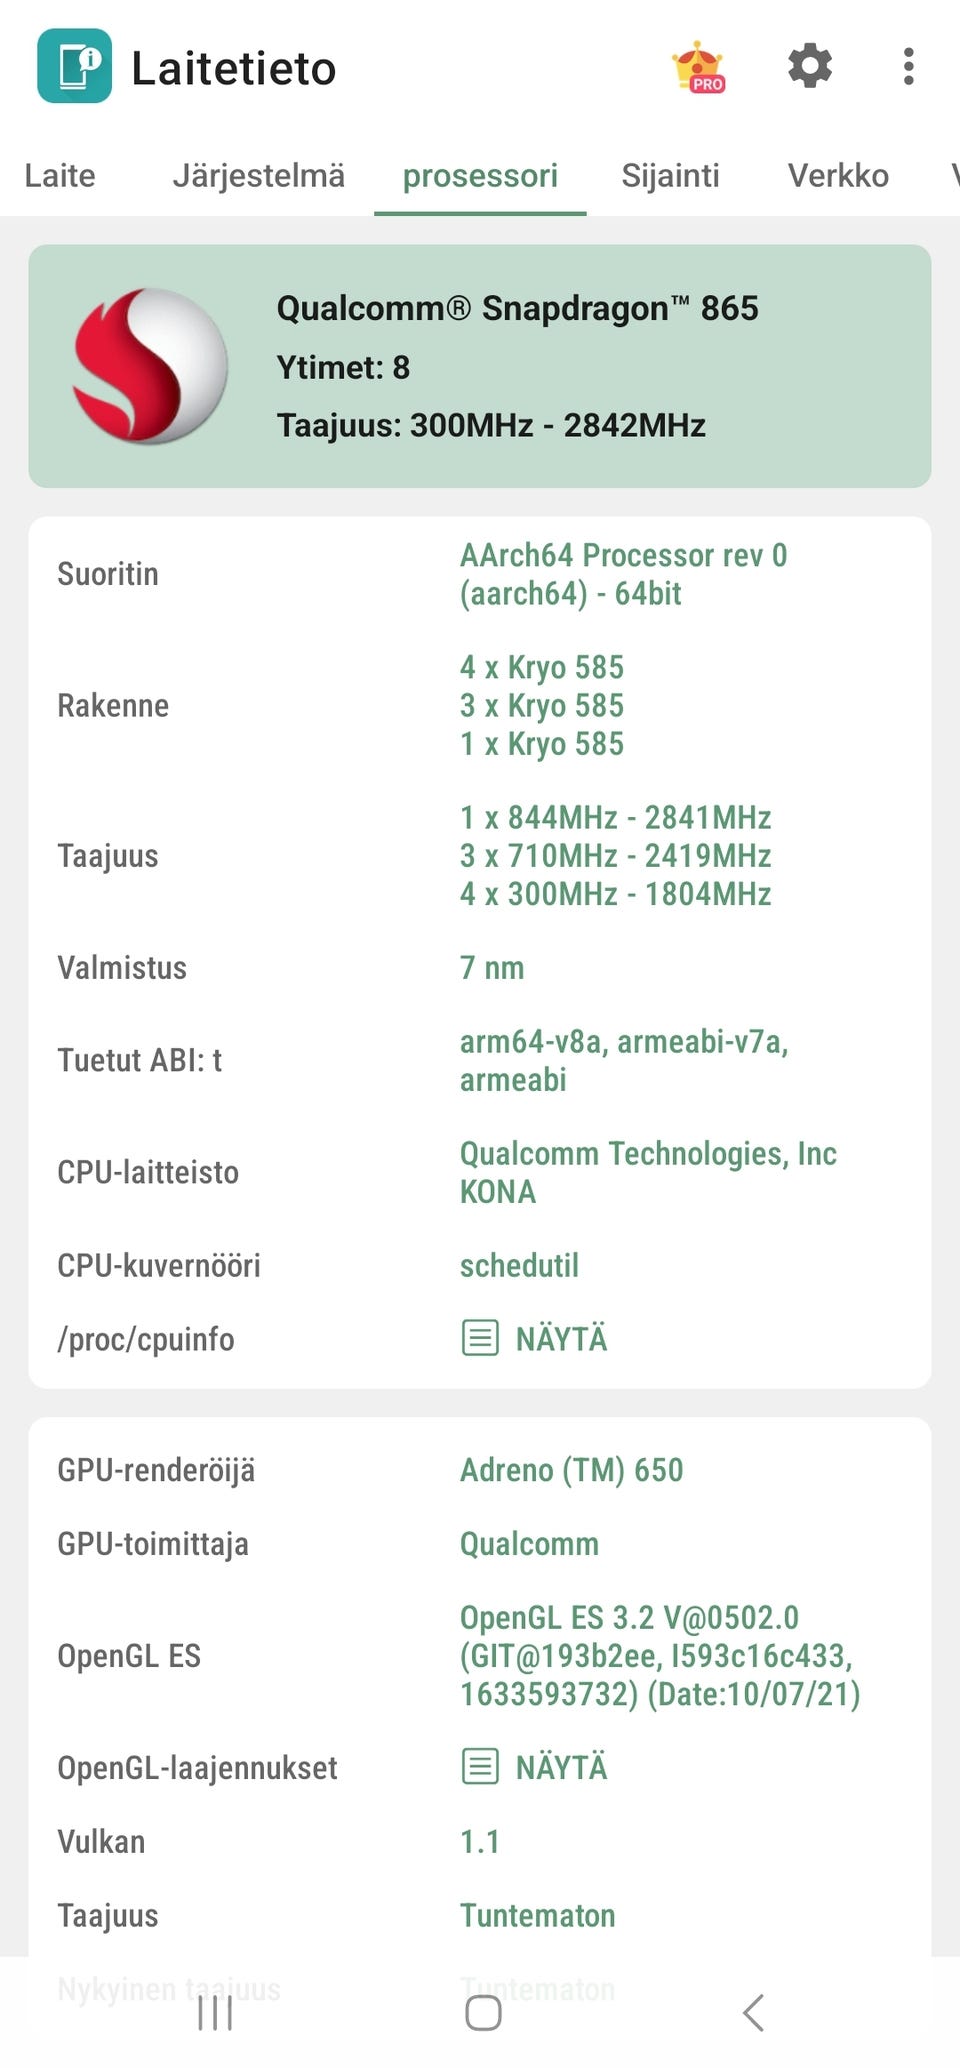960x2068 pixels.
Task: Tap the Laitetieto app logo icon
Action: point(74,67)
